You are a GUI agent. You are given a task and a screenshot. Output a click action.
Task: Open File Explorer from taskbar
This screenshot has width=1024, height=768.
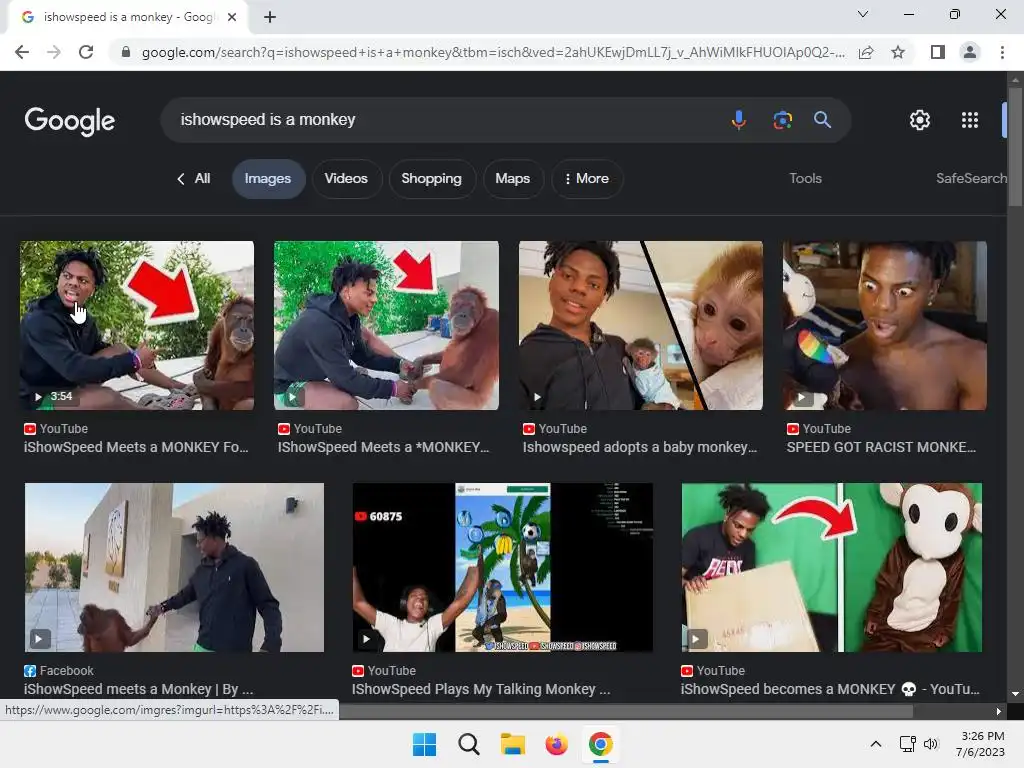[x=513, y=744]
